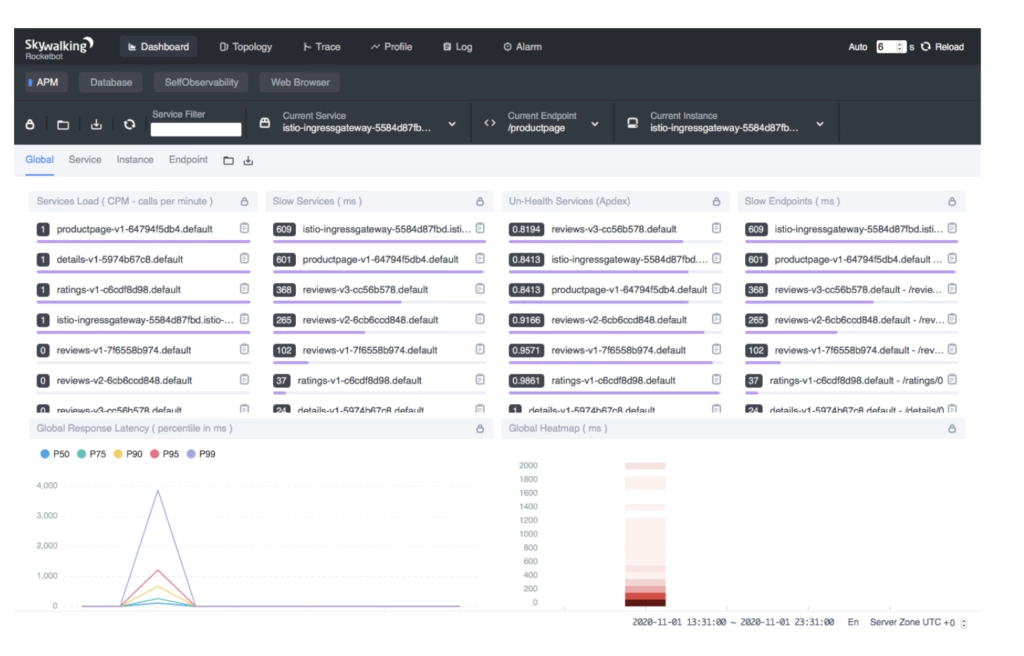Toggle the P50 legend series
Viewport: 1024px width, 656px height.
point(55,454)
